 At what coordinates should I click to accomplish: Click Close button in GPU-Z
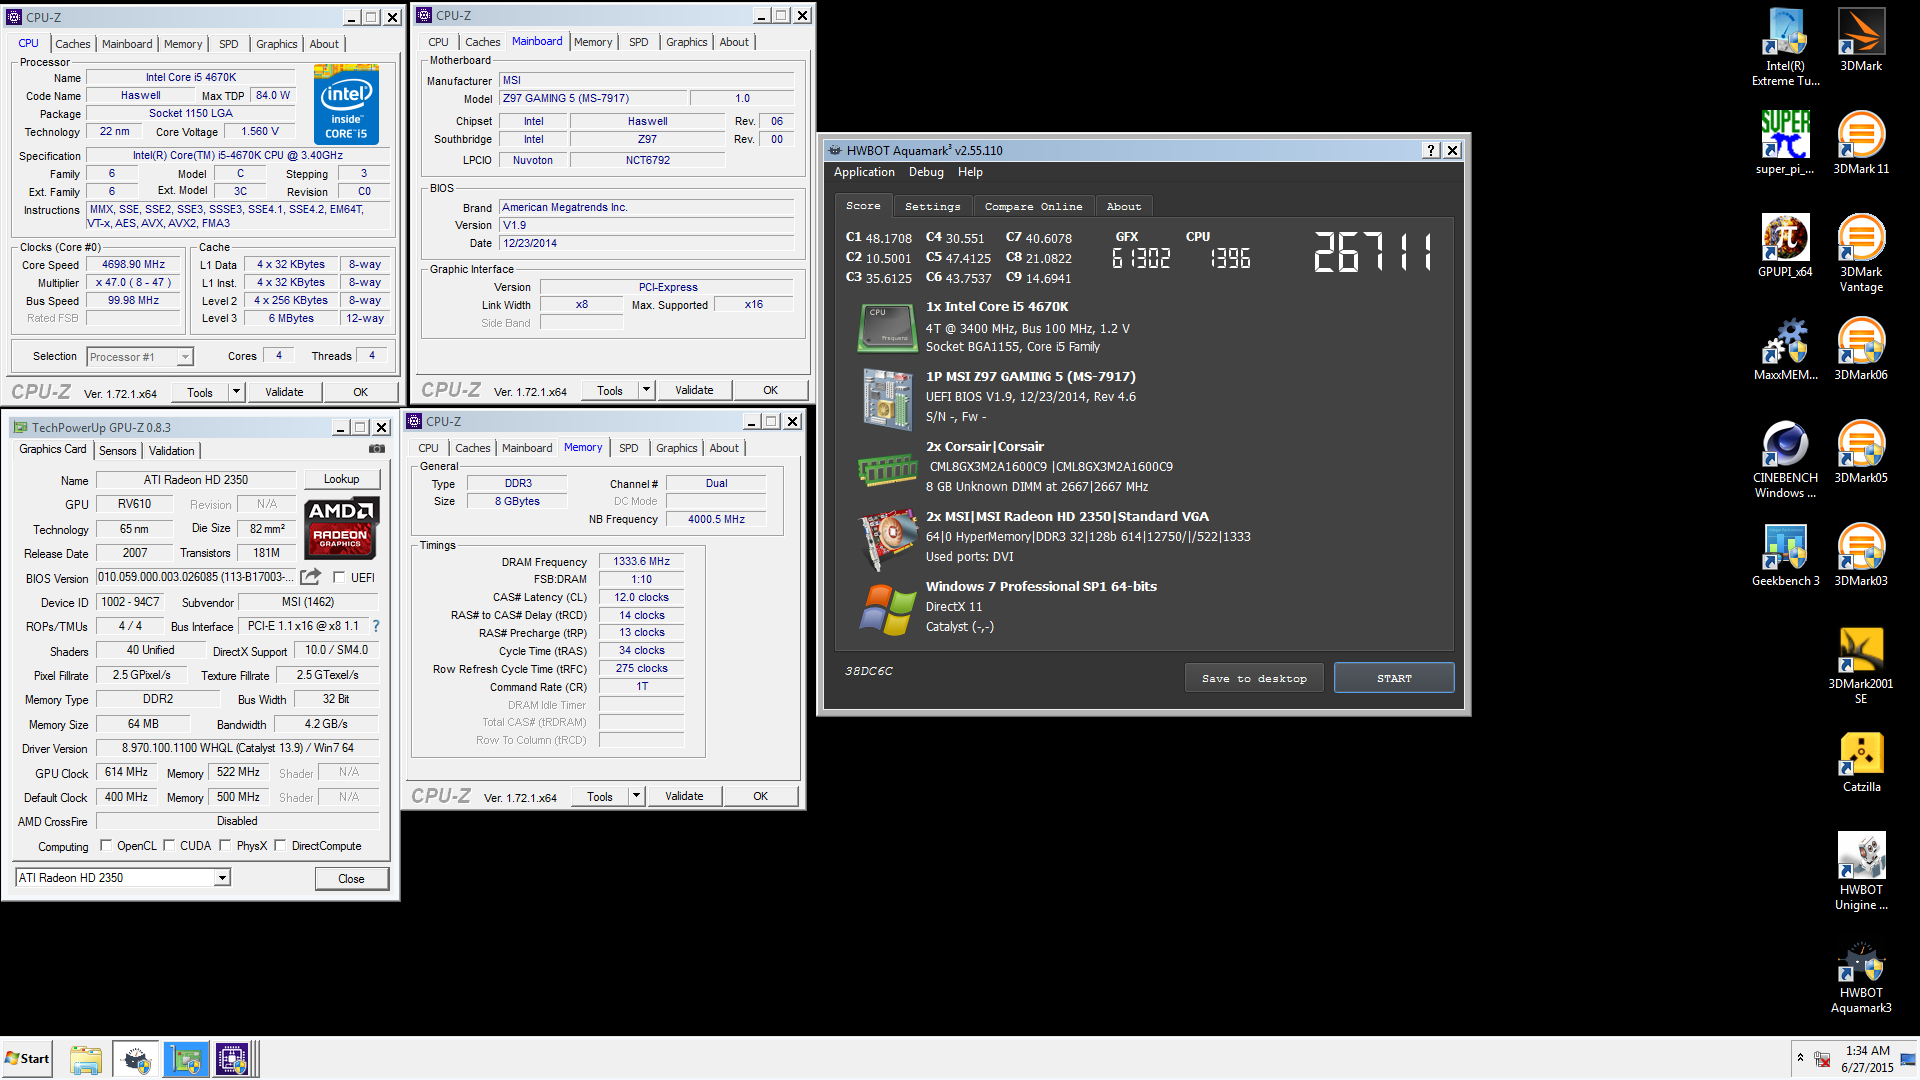tap(351, 879)
